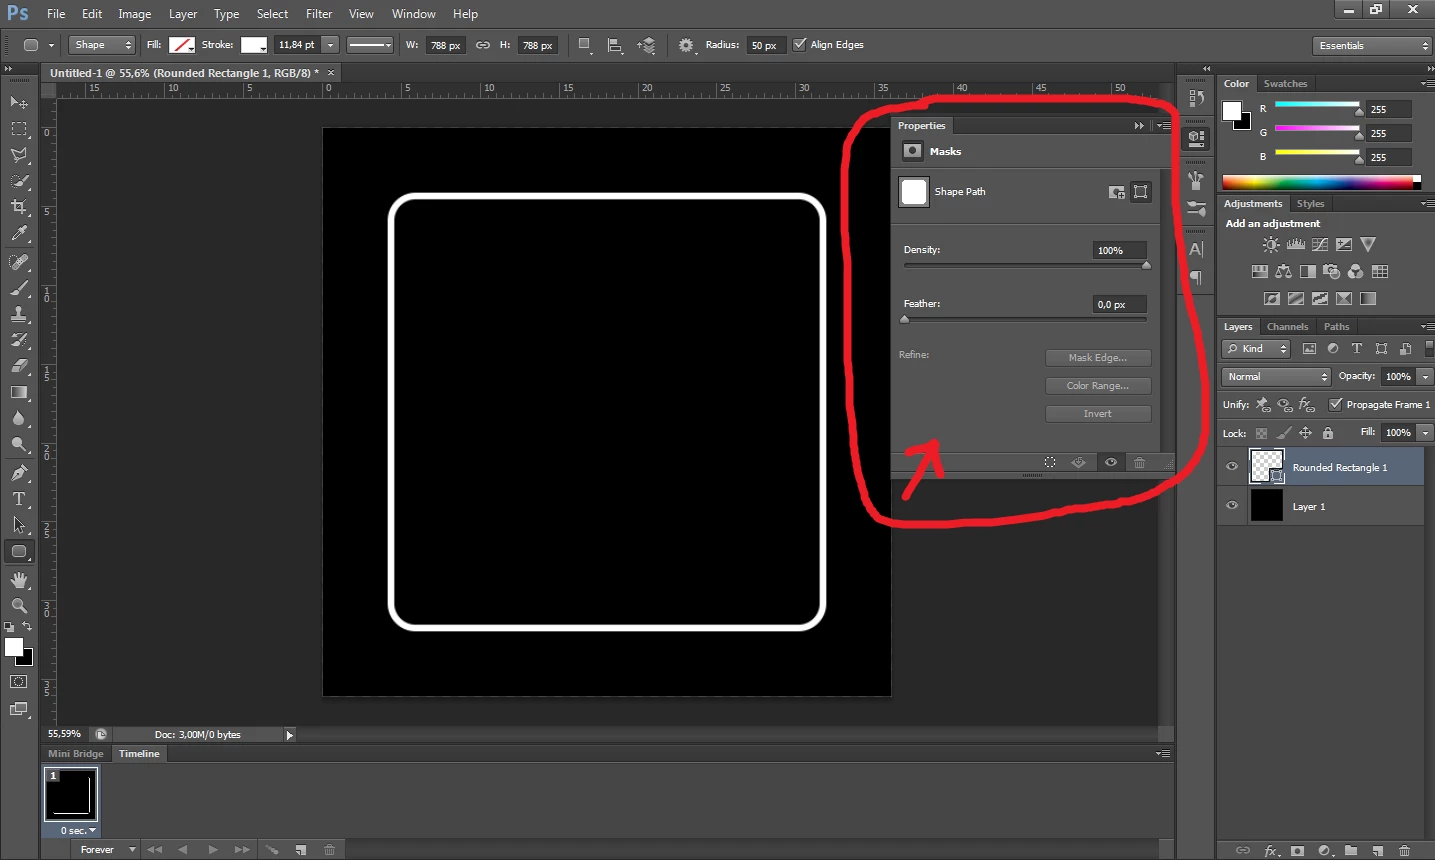This screenshot has height=860, width=1435.
Task: Select the Rounded Rectangle shape tool
Action: 19,551
